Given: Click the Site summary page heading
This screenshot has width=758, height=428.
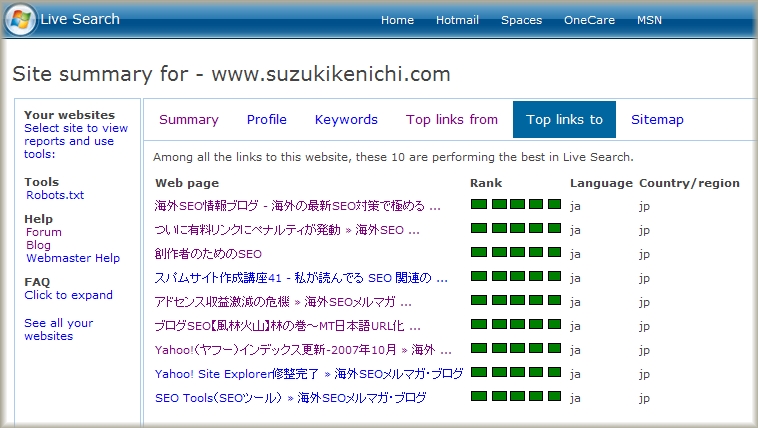Looking at the screenshot, I should point(232,74).
